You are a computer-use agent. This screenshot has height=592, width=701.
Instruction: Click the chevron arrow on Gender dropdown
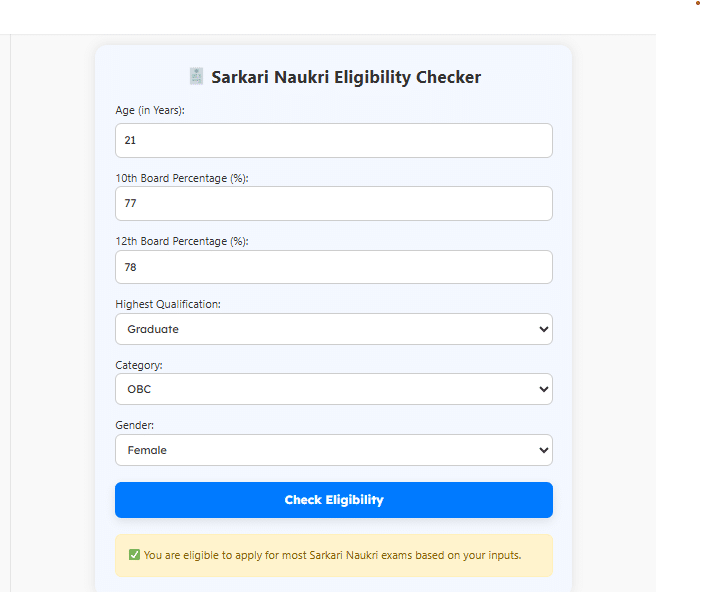tap(544, 450)
